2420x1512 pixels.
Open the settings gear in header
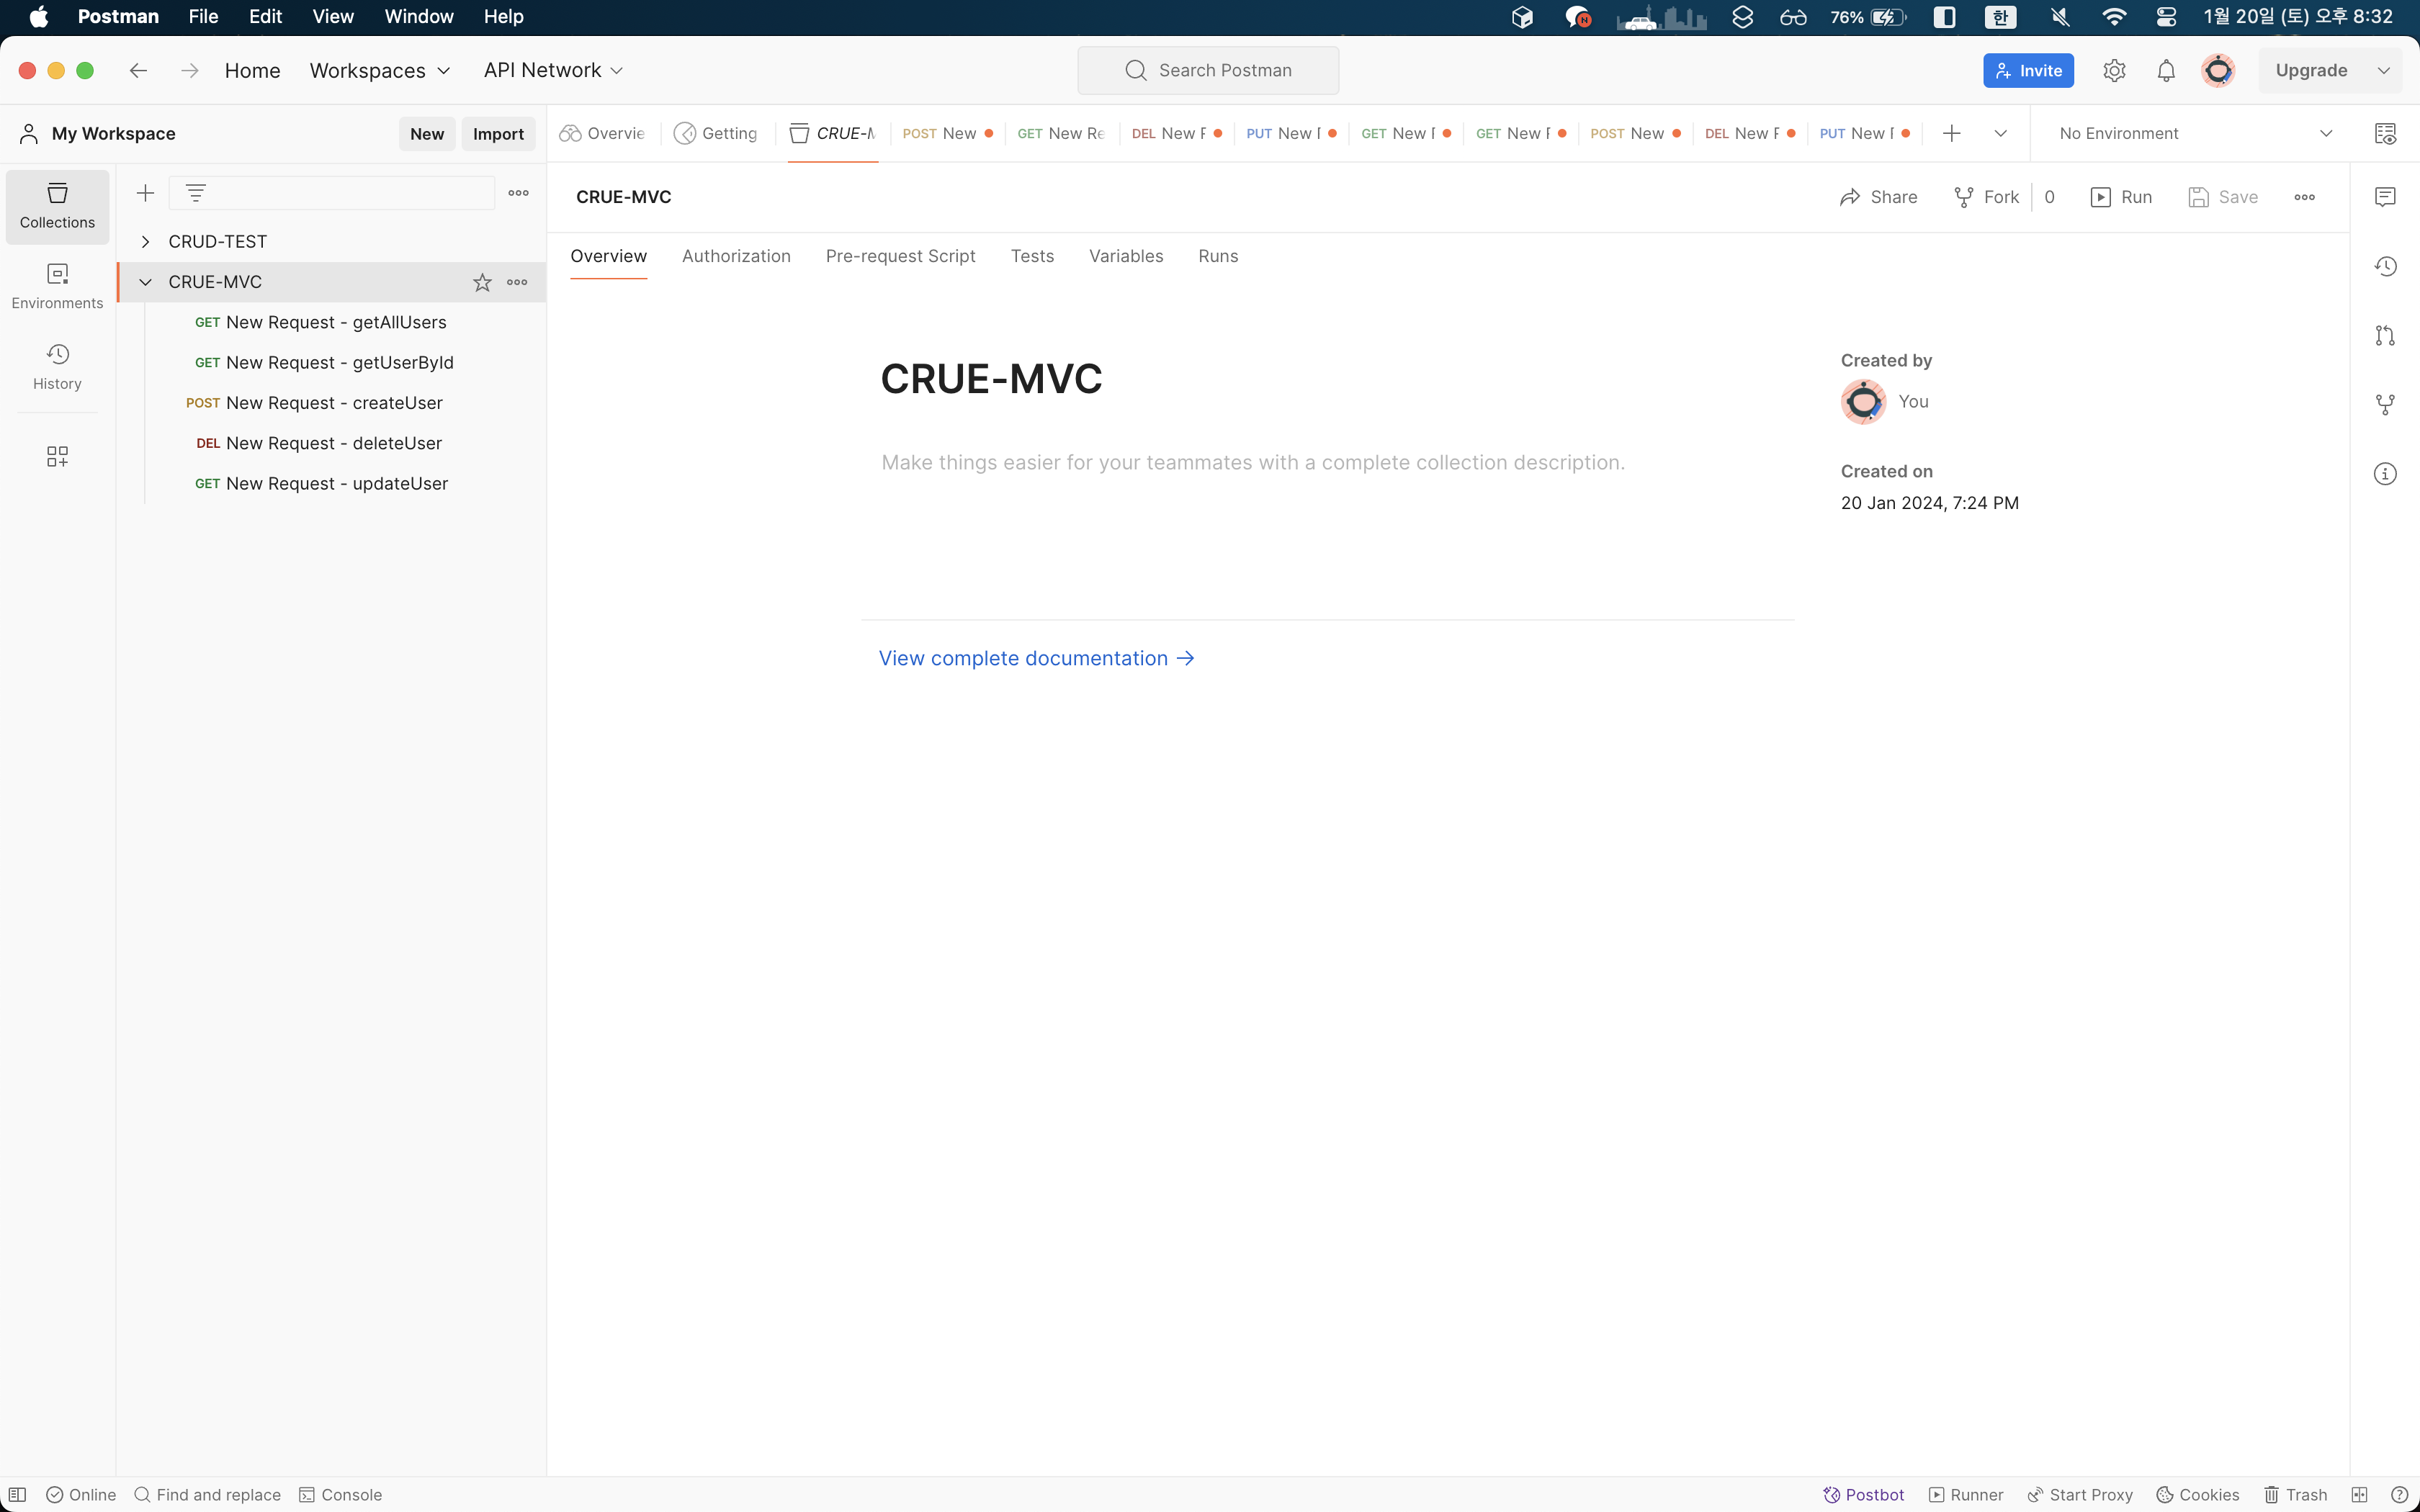pos(2114,71)
